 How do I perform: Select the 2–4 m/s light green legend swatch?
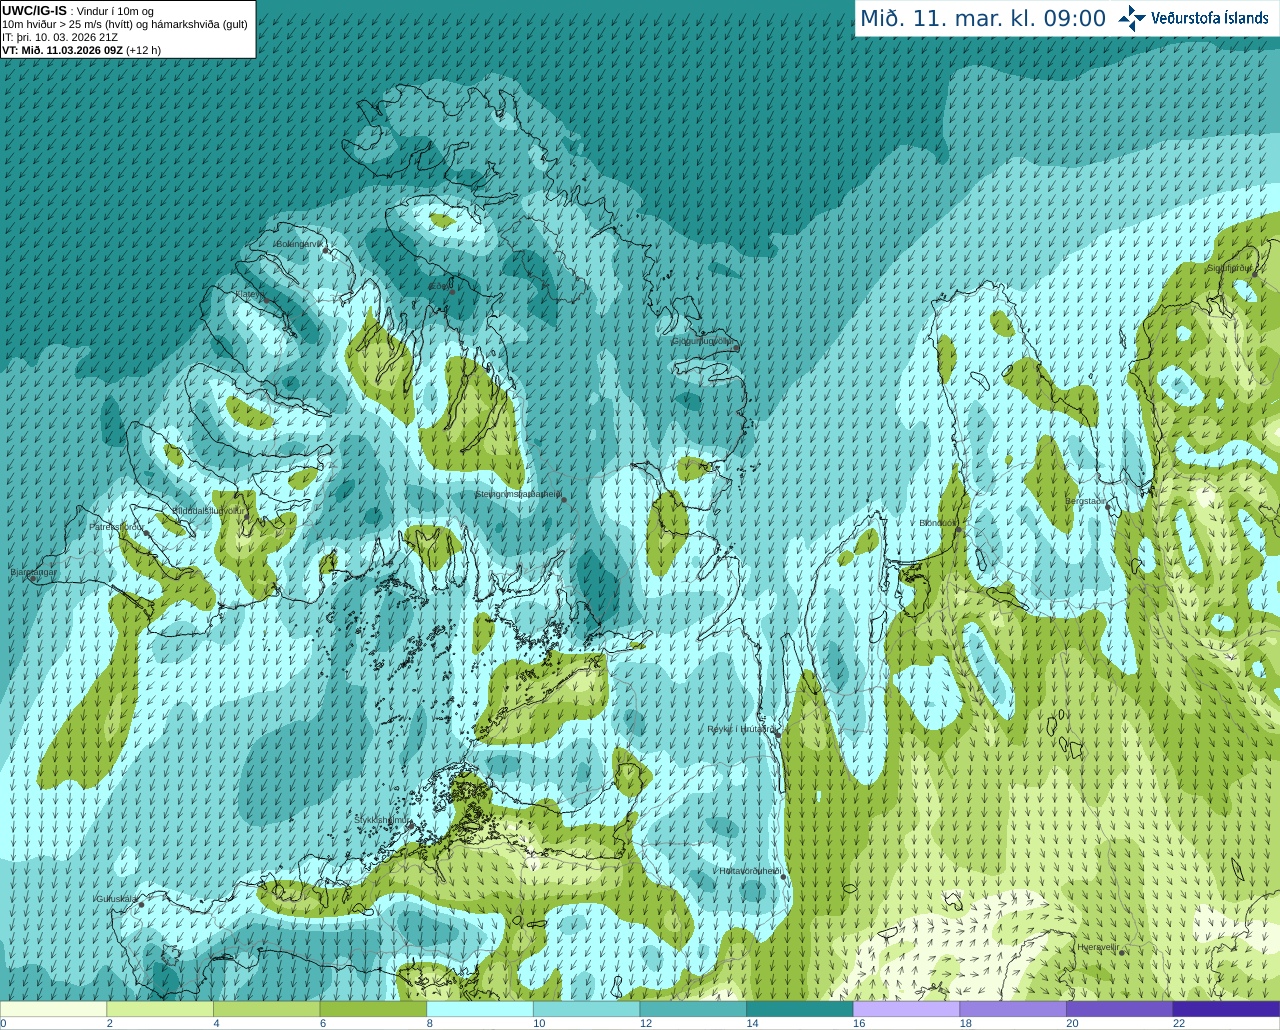160,1009
